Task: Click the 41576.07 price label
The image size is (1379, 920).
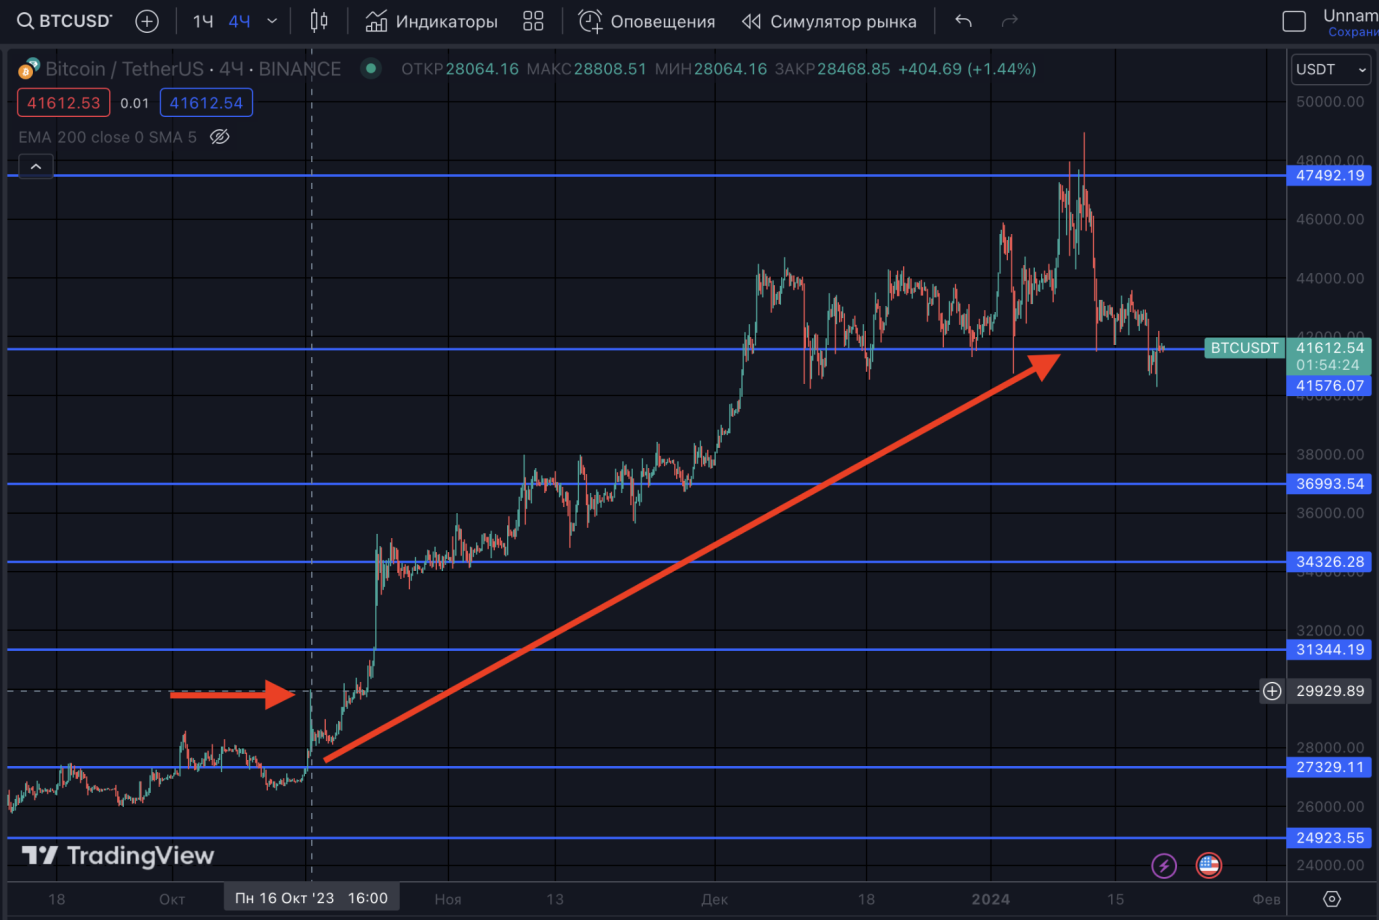Action: 1330,386
